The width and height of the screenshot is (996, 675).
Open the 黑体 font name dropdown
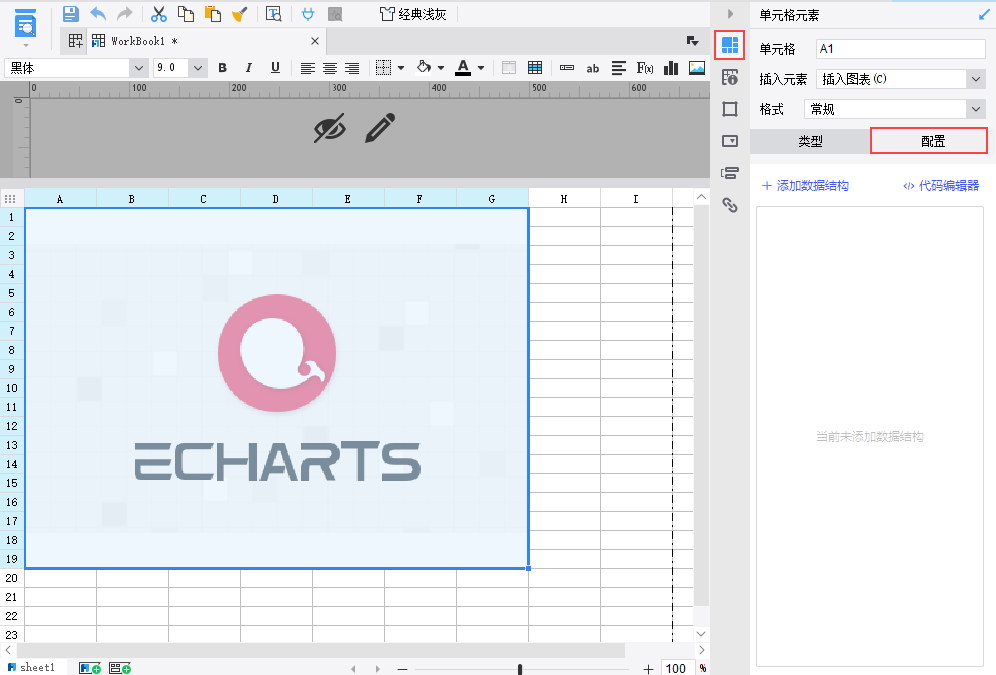pos(138,68)
